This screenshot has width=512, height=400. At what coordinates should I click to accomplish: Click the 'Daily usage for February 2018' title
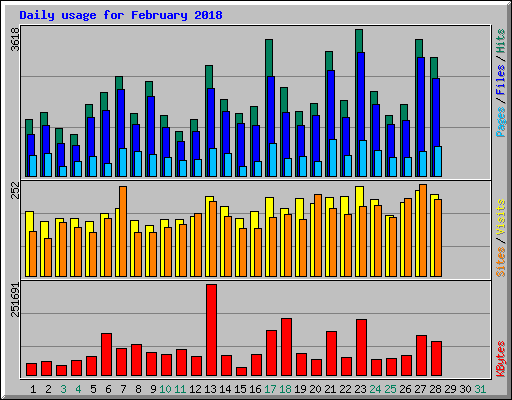point(121,15)
